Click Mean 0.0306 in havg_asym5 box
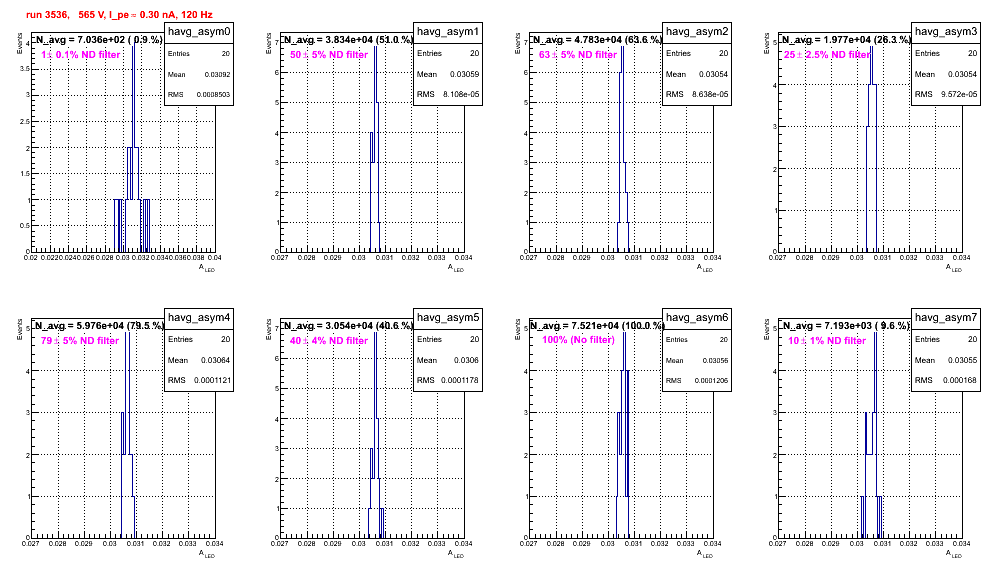 pos(448,360)
